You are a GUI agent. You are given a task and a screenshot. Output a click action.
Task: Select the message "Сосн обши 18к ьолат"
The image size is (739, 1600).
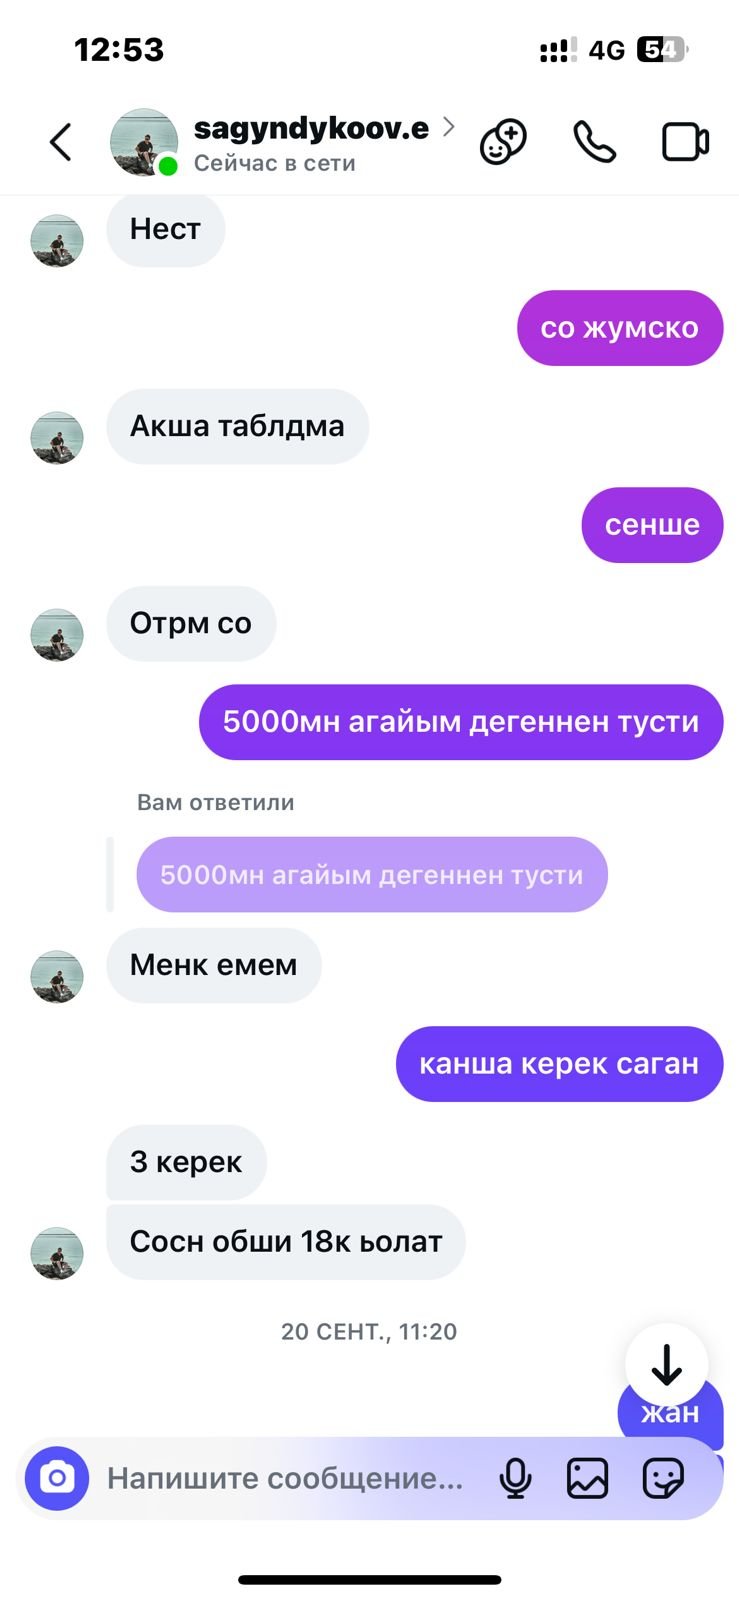pyautogui.click(x=286, y=1242)
